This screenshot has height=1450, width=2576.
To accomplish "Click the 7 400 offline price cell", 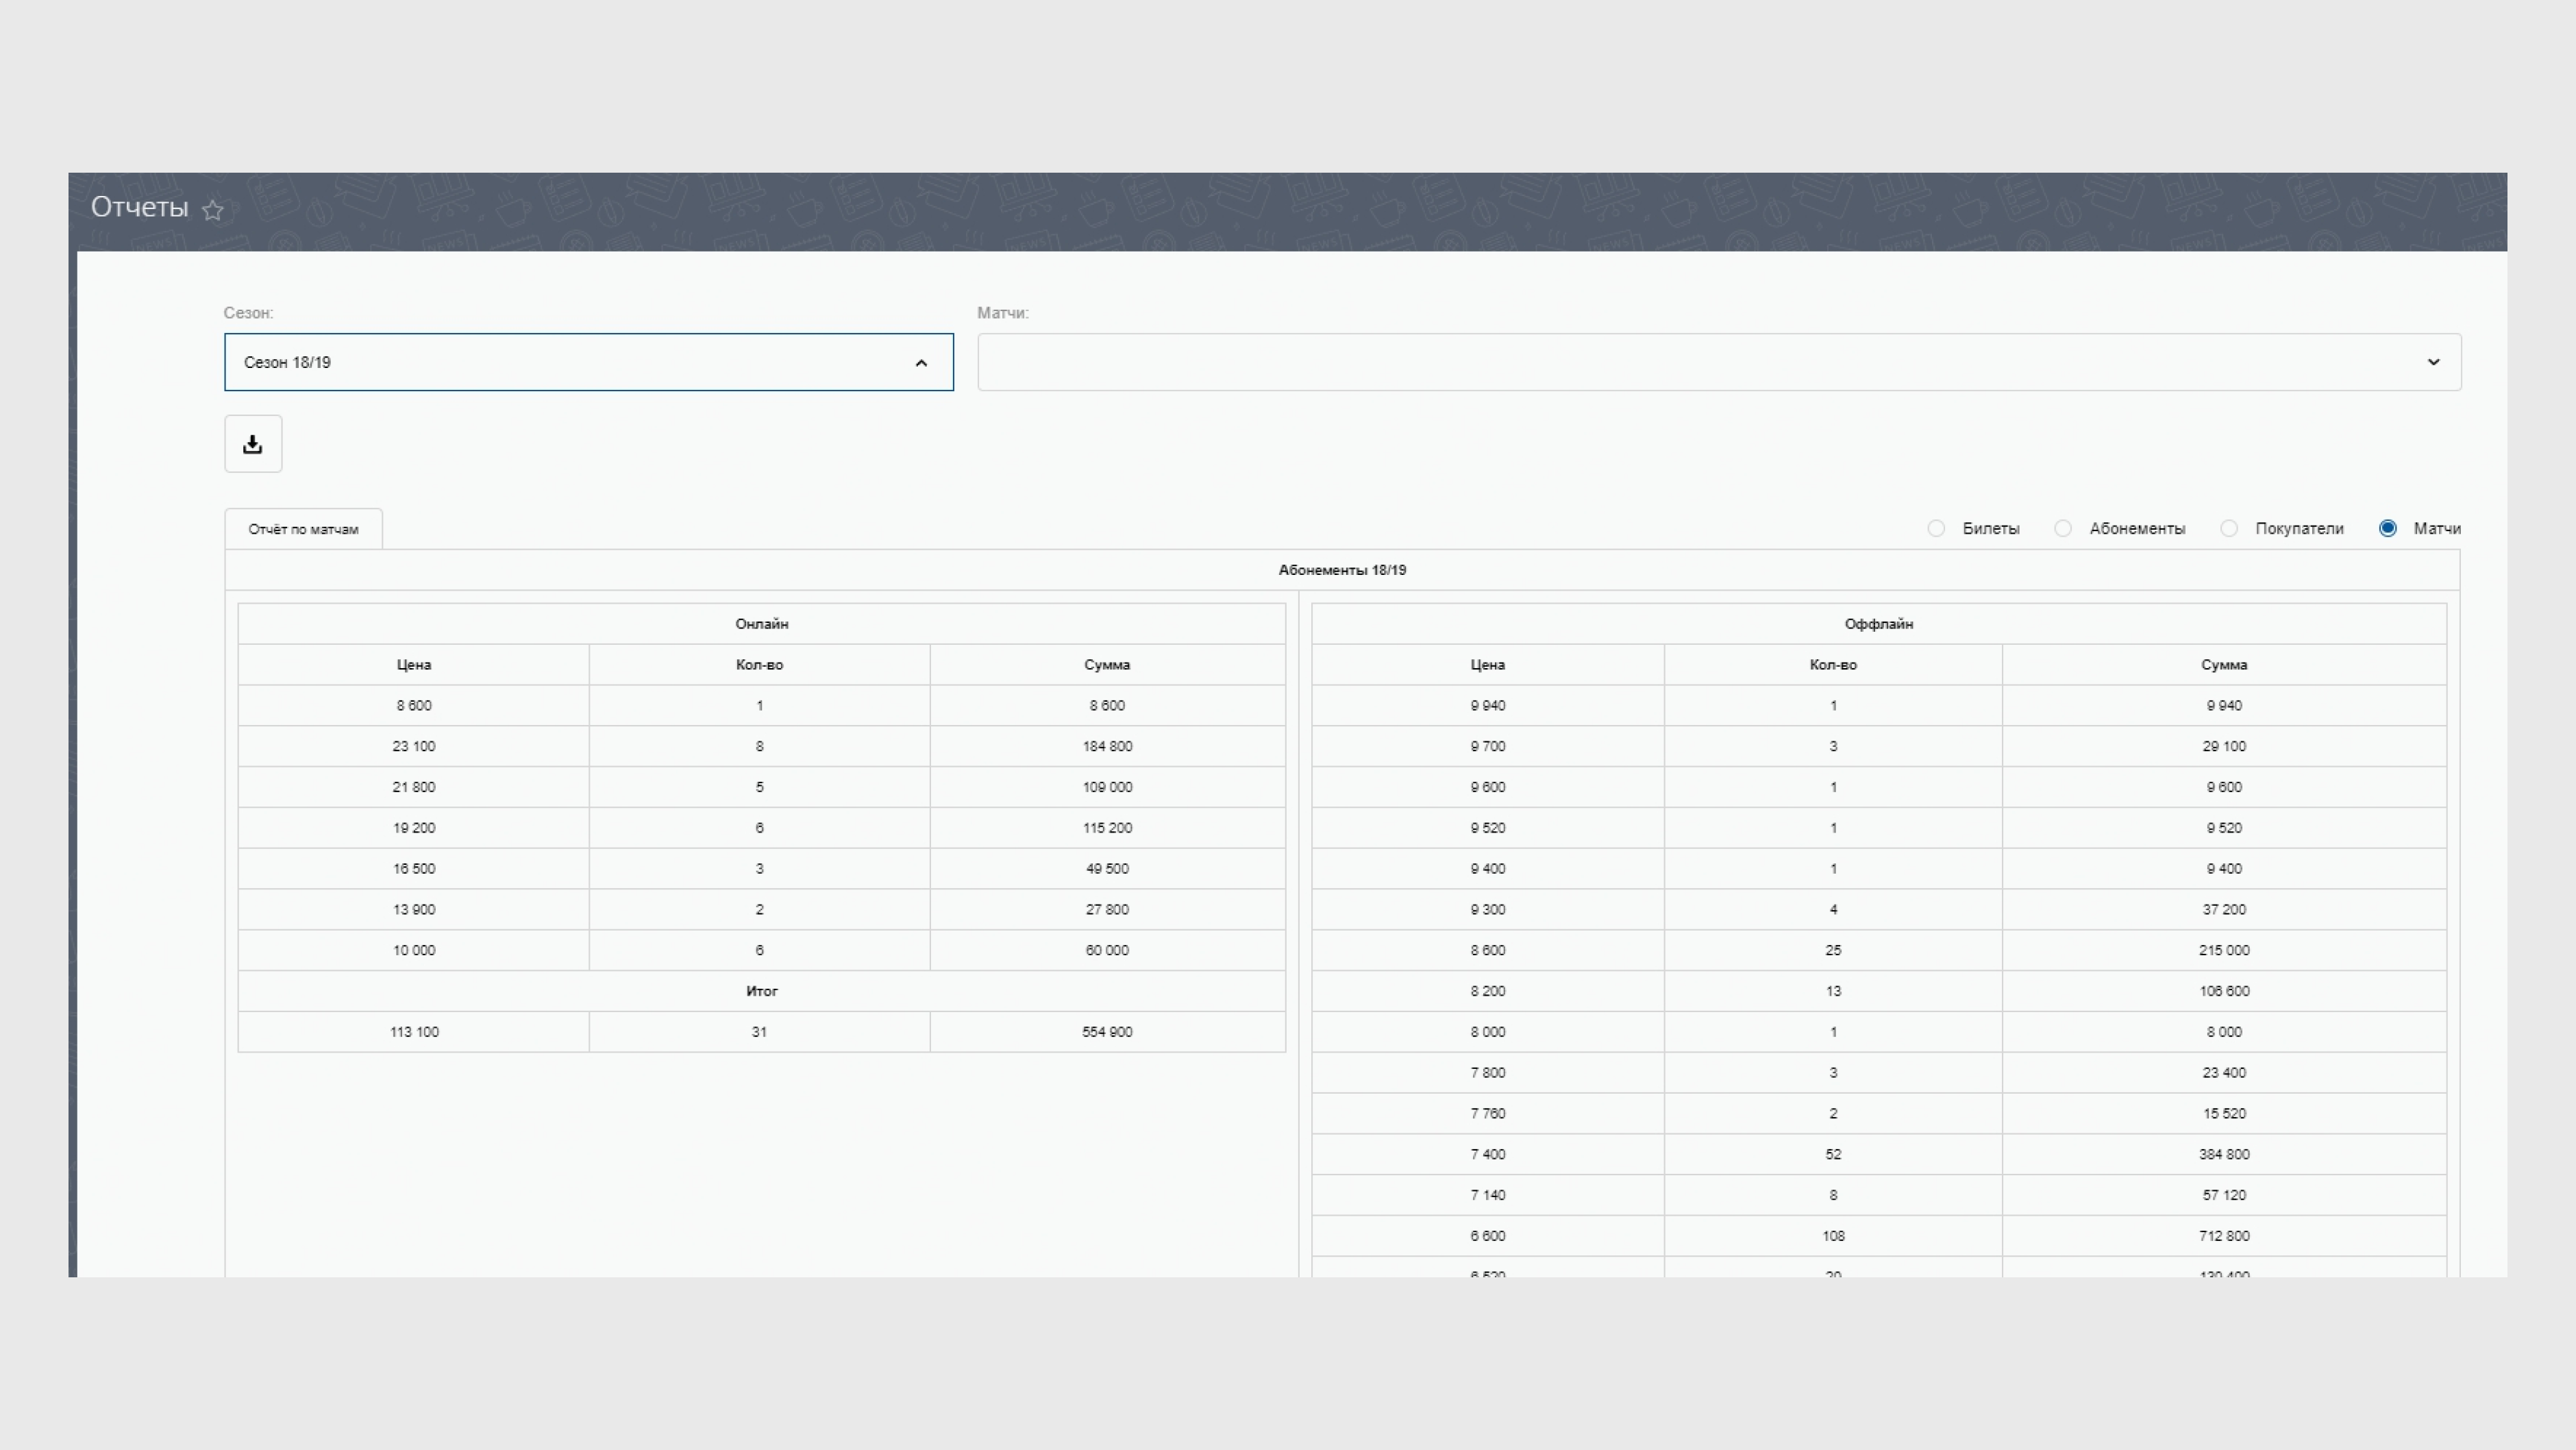I will (x=1488, y=1155).
